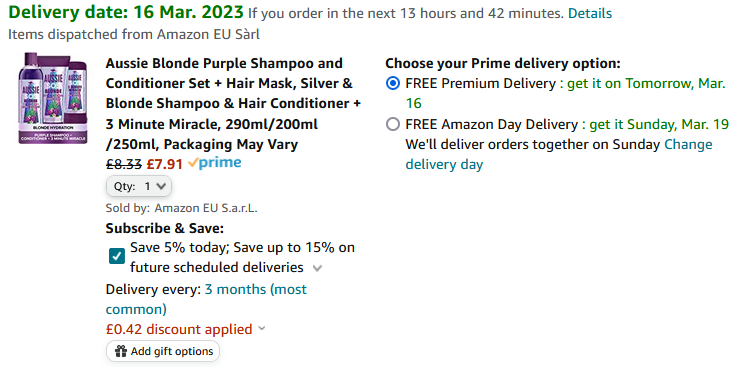This screenshot has height=367, width=744.
Task: Select FREE Amazon Day Delivery radio option
Action: tap(393, 124)
